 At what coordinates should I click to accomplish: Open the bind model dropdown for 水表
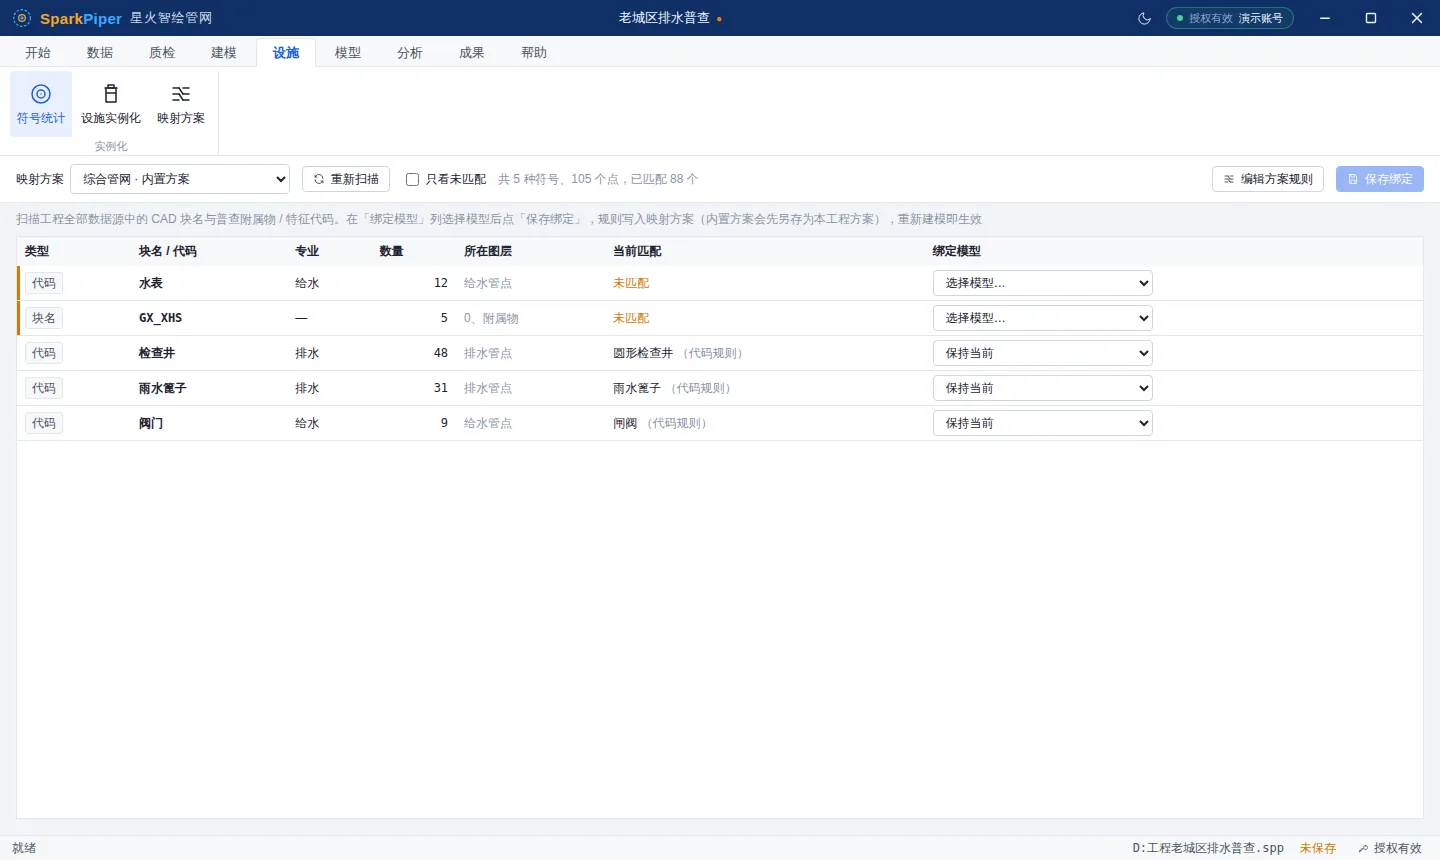coord(1043,283)
